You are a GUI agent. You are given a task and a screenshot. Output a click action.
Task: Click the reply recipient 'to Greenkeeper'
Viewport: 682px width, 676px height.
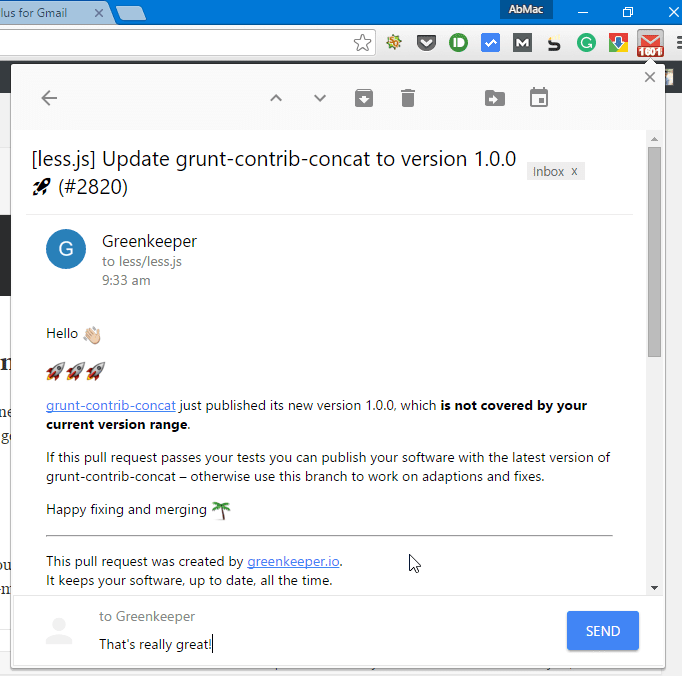point(147,616)
